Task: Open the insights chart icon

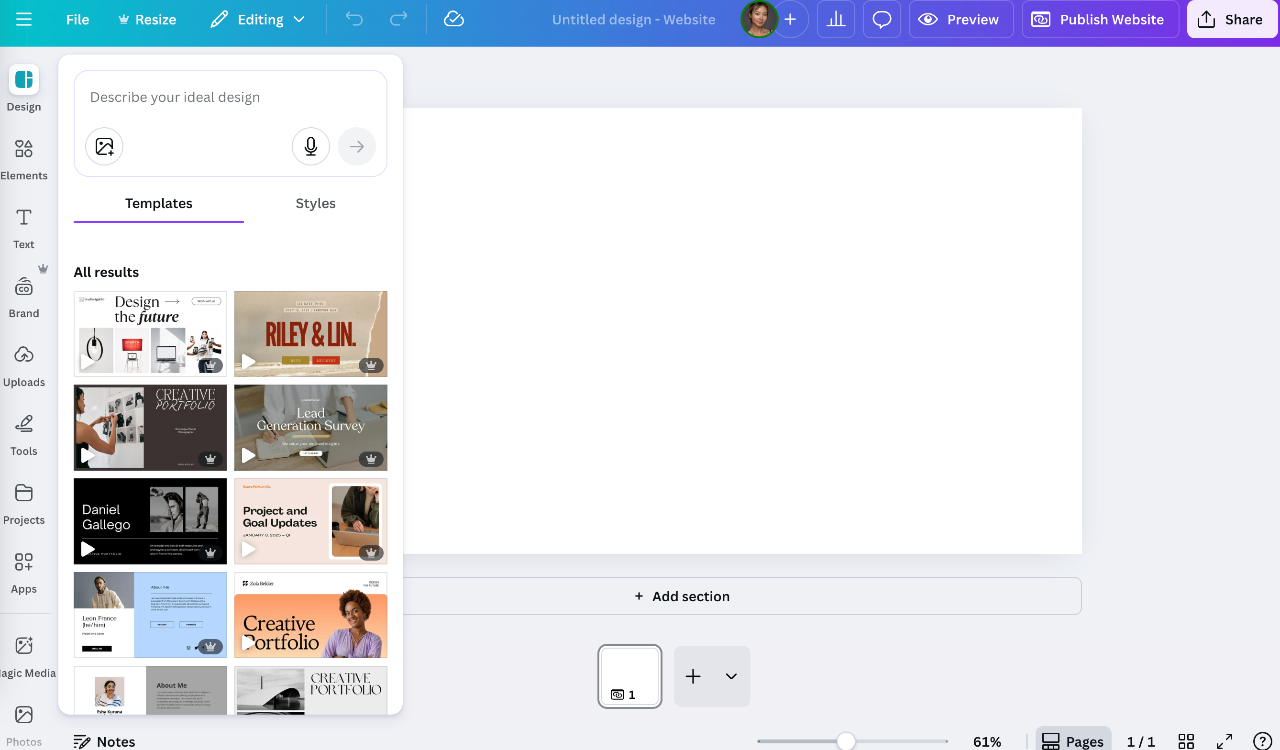Action: pos(836,19)
